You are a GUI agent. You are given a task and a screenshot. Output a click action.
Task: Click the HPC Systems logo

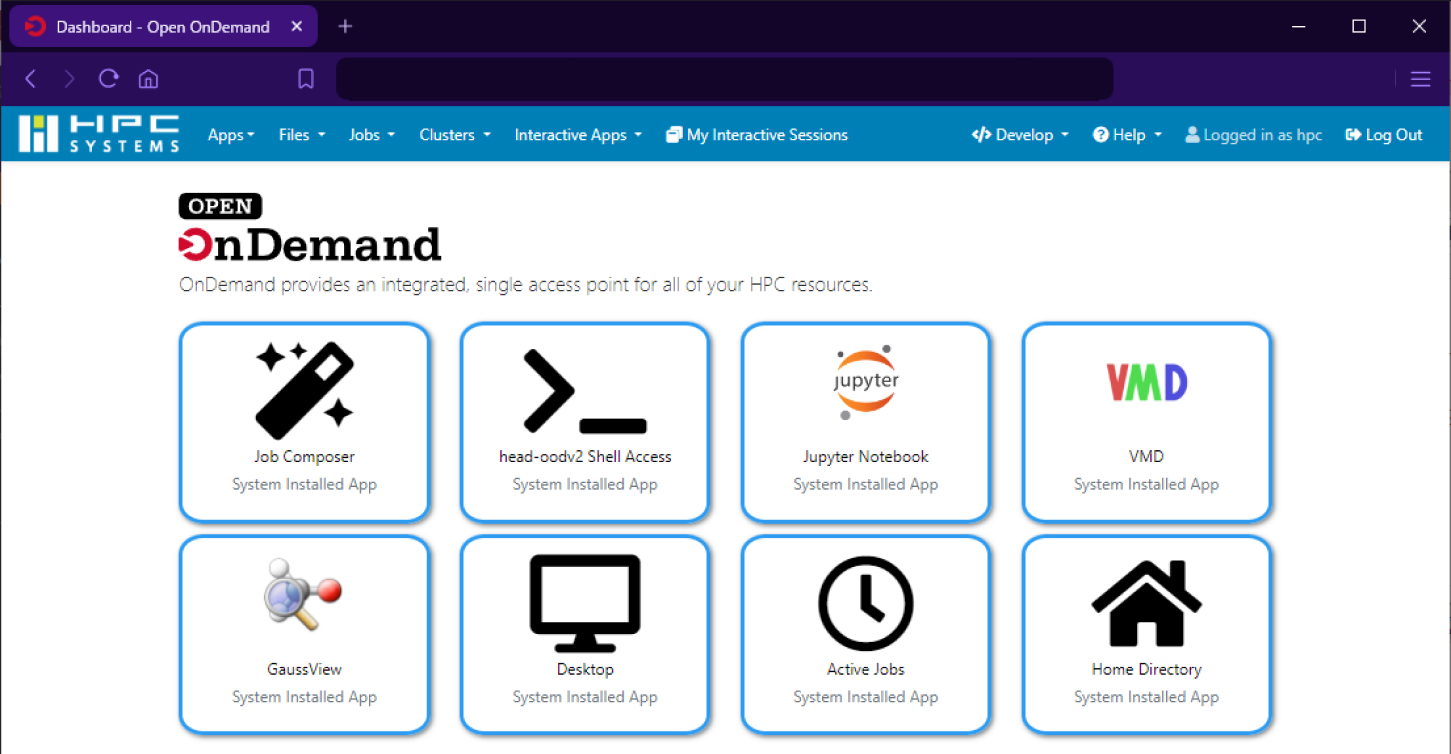(x=99, y=134)
